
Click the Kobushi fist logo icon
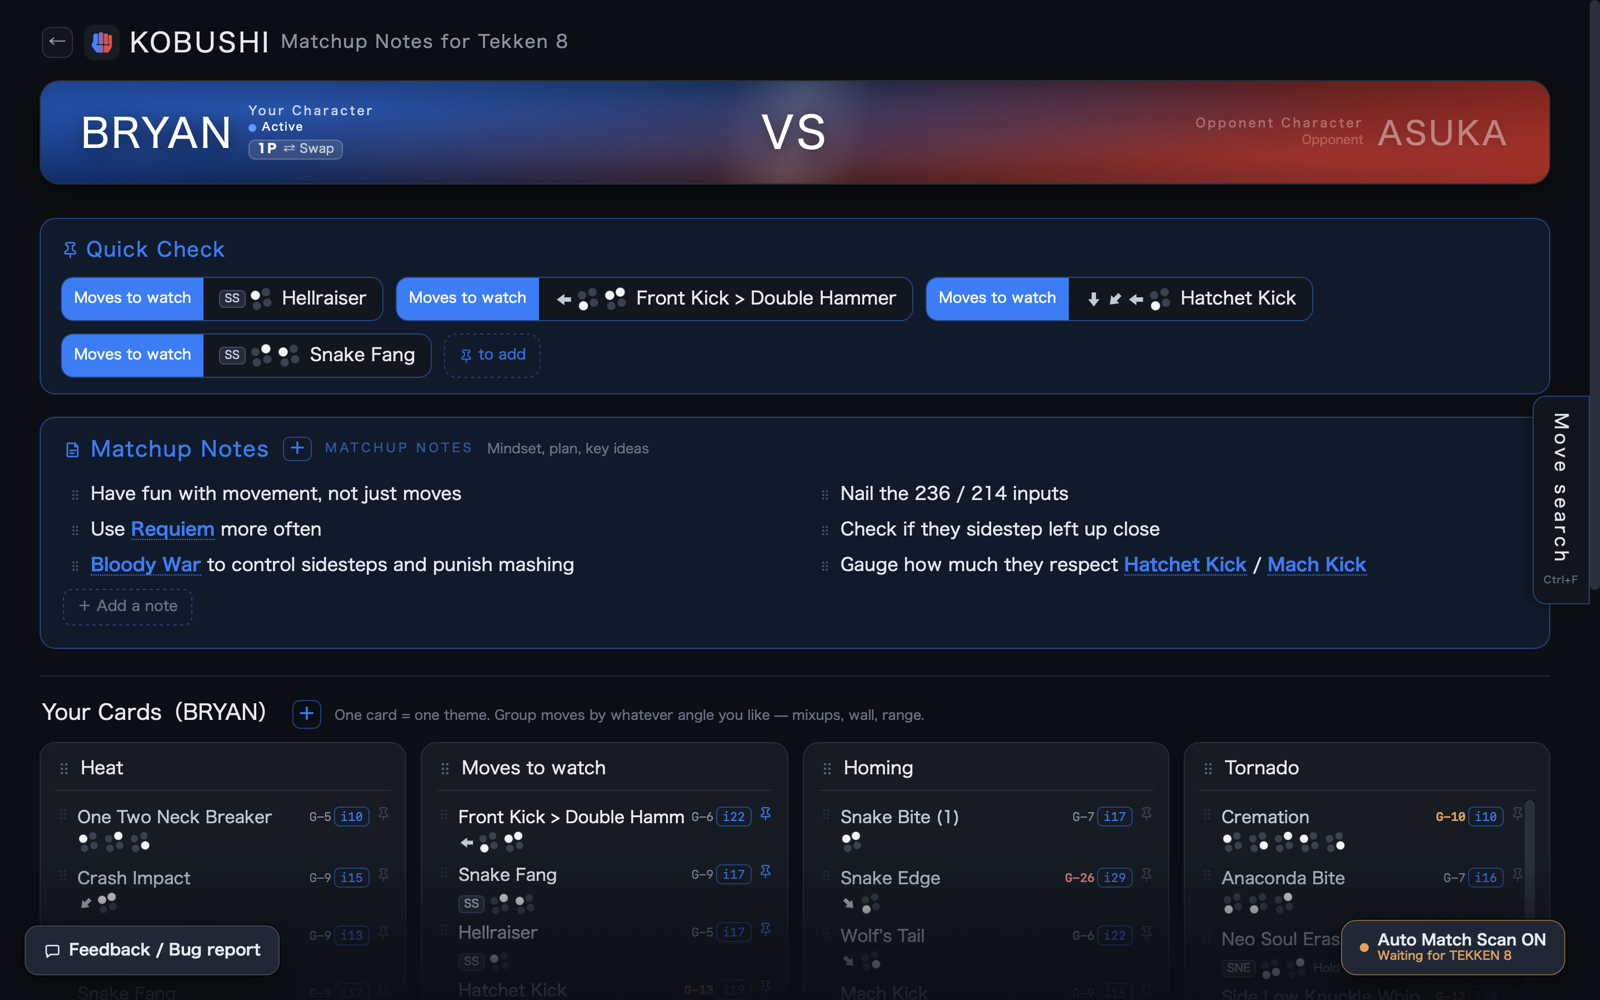click(x=102, y=42)
